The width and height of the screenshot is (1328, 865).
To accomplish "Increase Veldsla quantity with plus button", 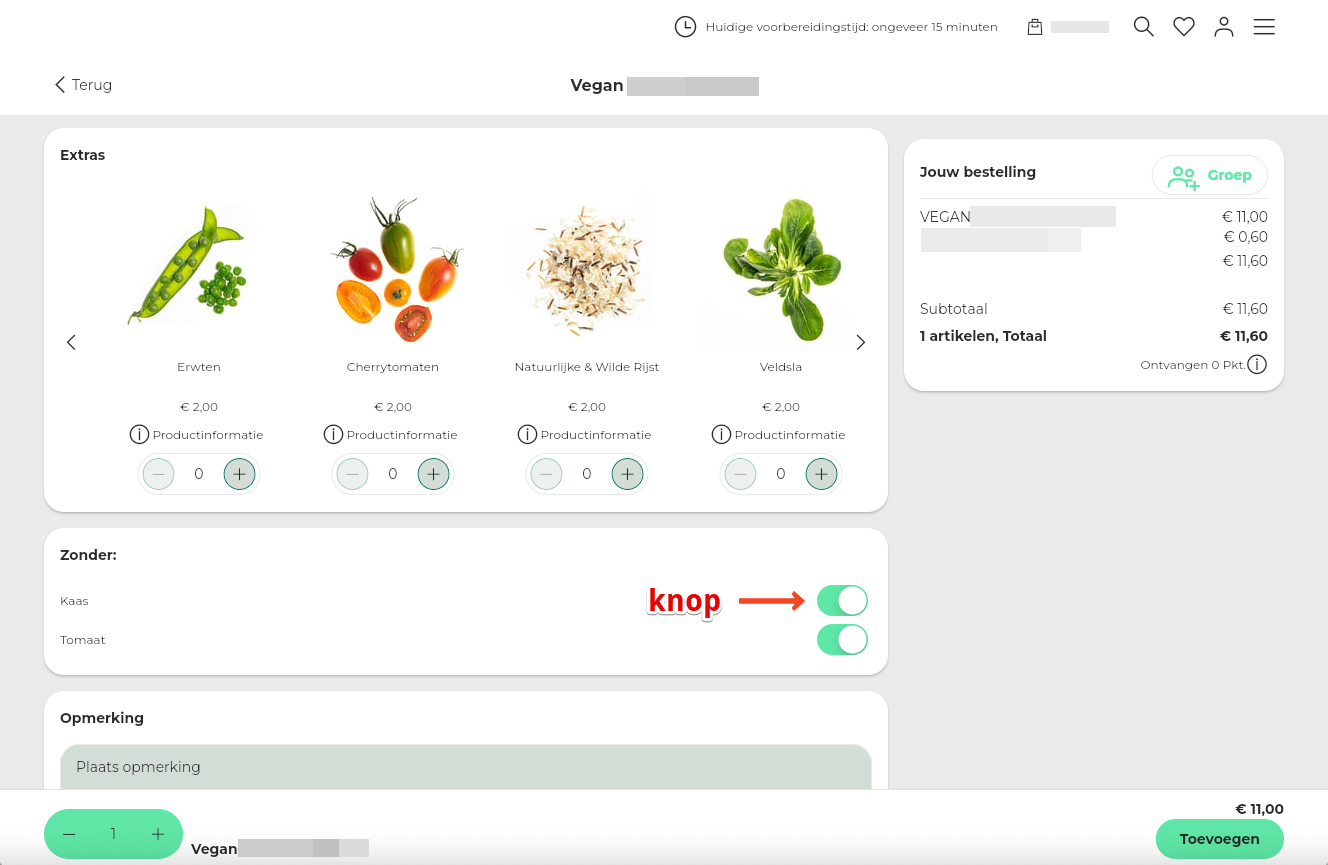I will (821, 474).
